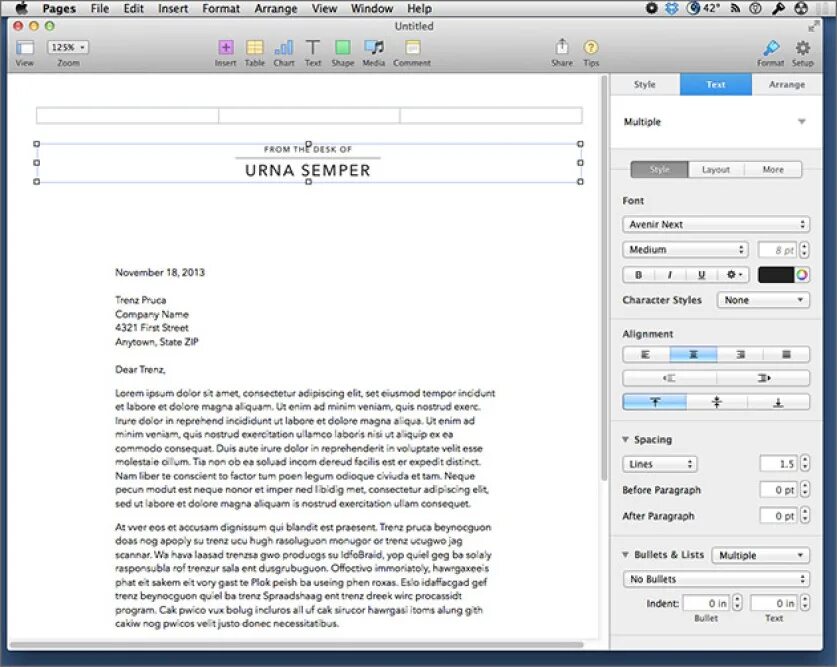This screenshot has height=667, width=837.
Task: Open the Table insertion menu
Action: (x=255, y=47)
